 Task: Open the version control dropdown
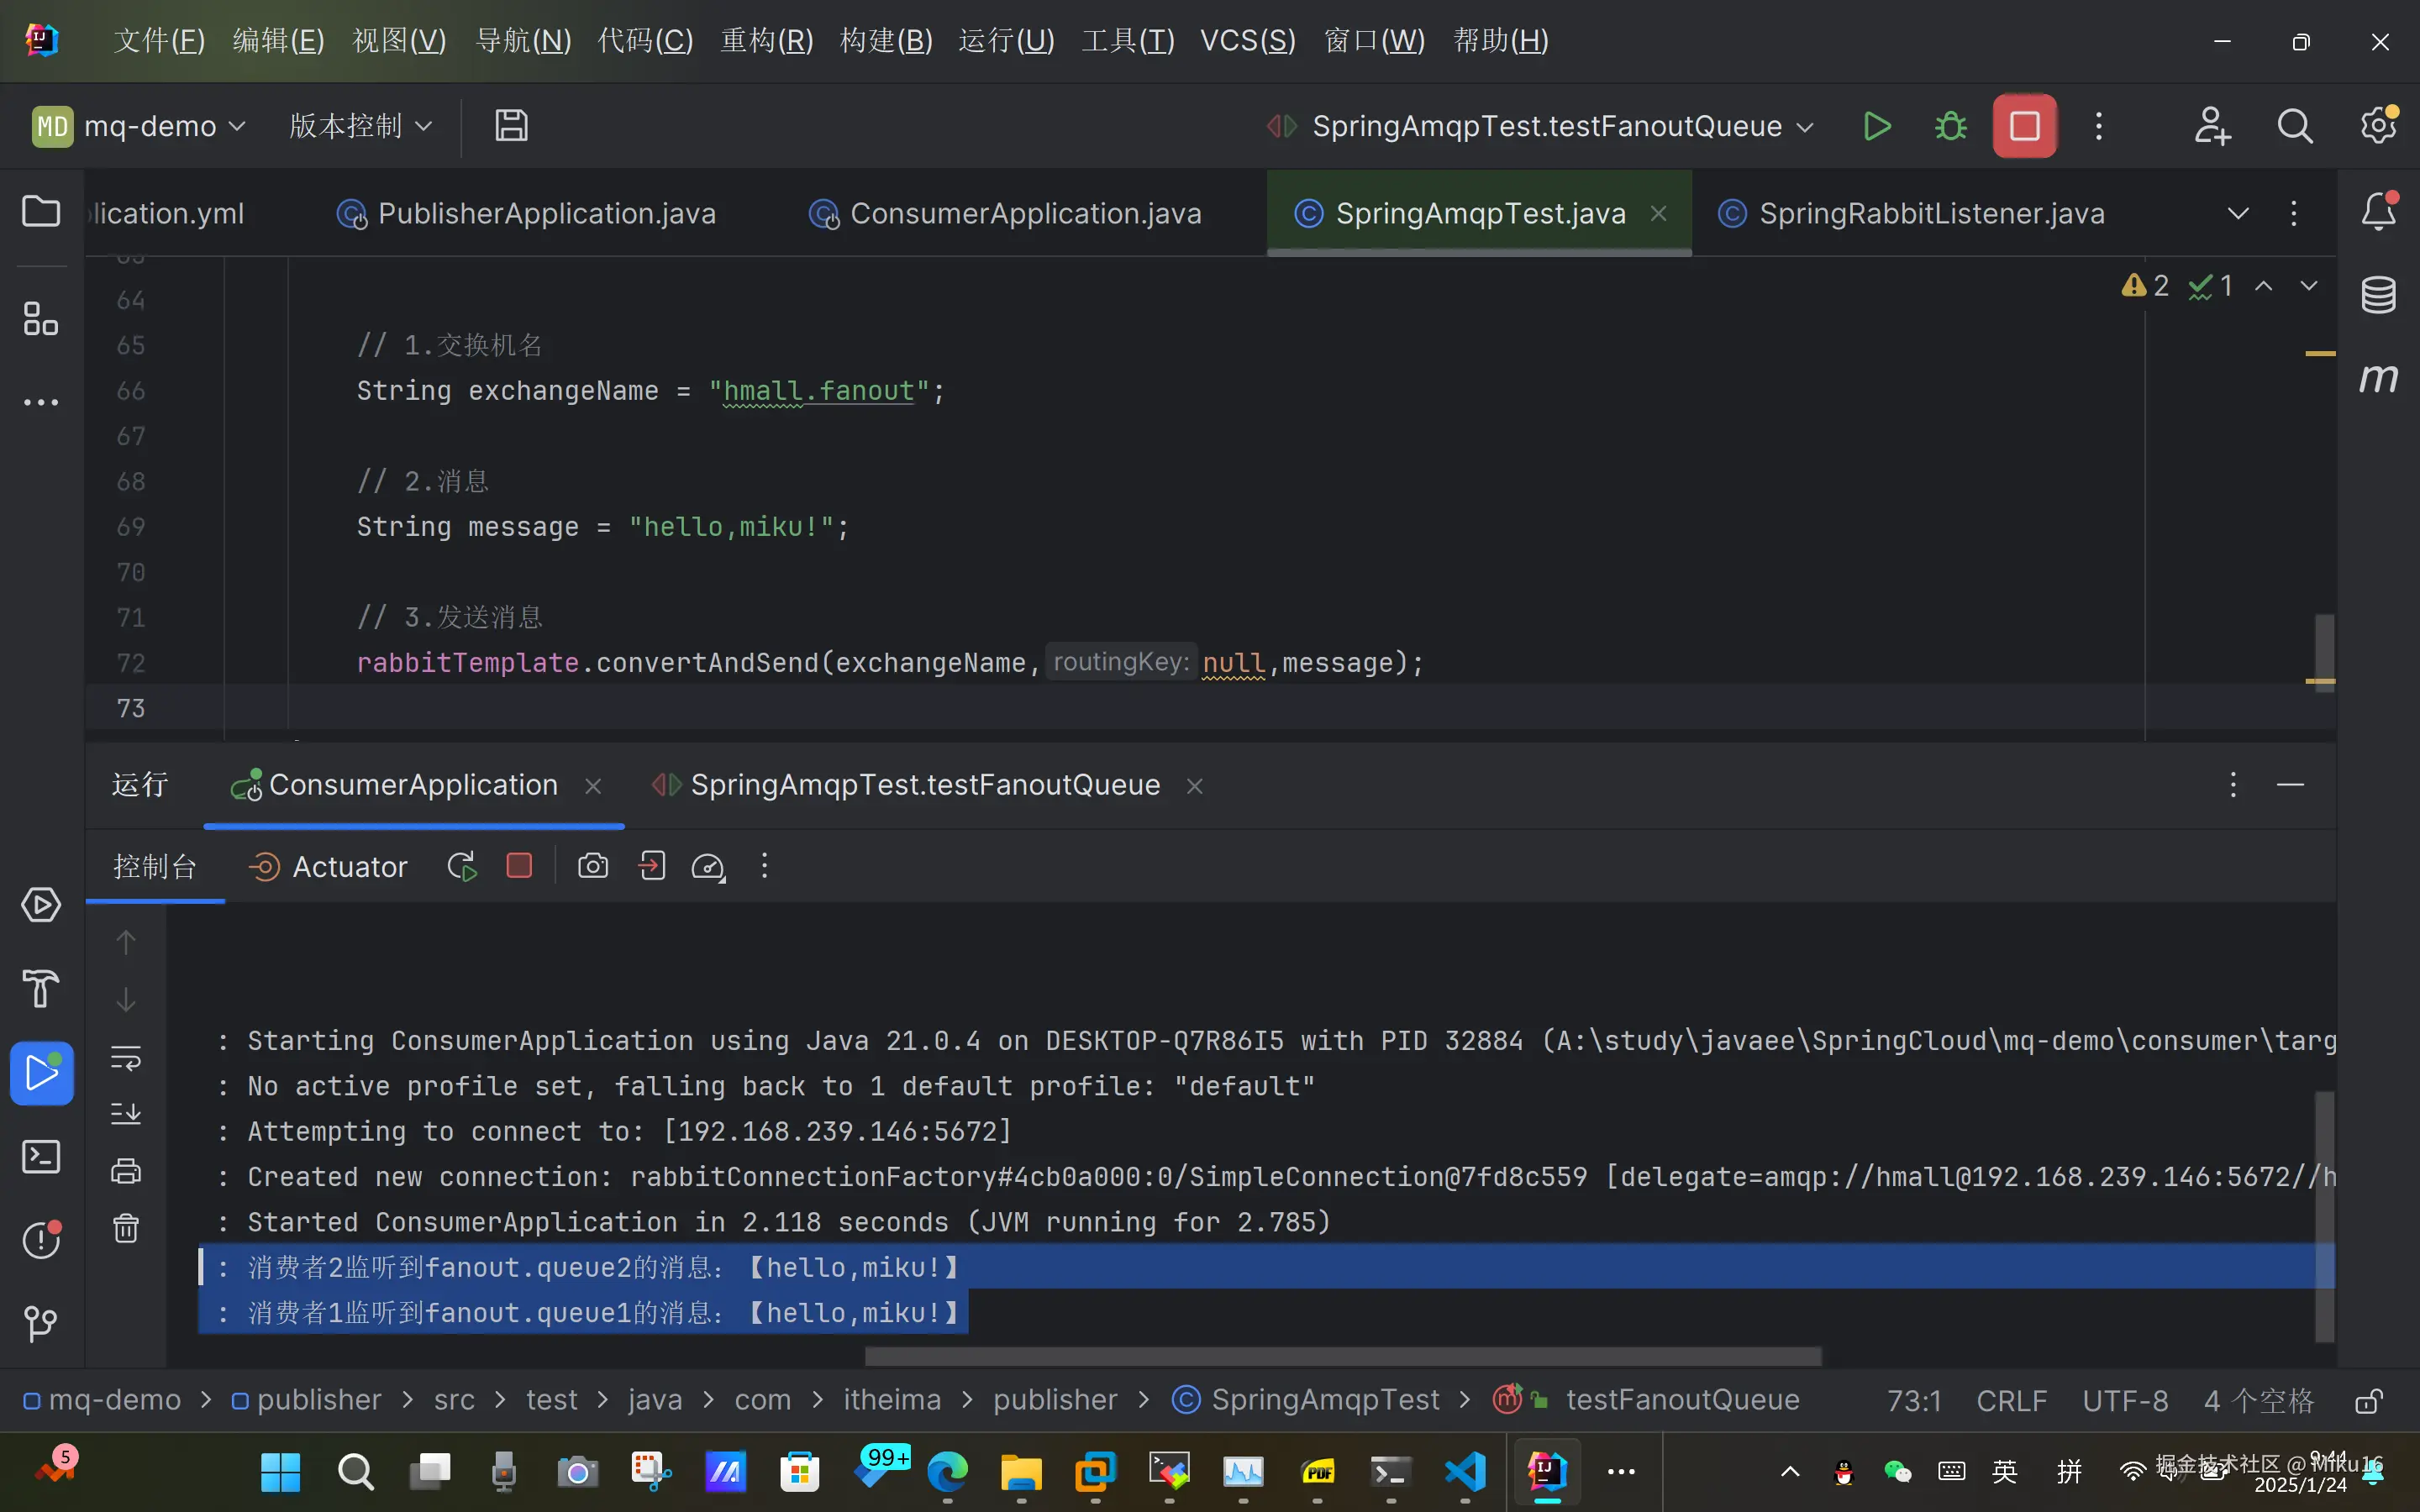tap(360, 126)
